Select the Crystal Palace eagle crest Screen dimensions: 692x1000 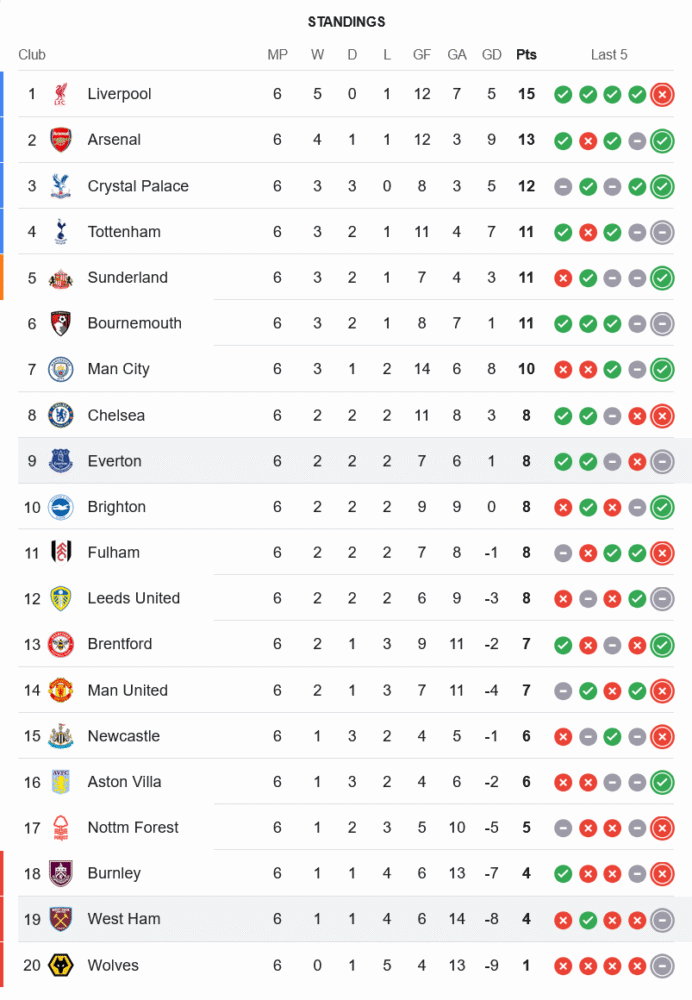(61, 186)
